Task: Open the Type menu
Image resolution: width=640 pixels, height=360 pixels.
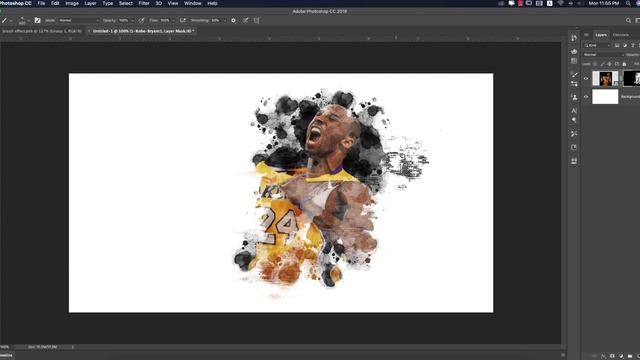Action: 108,3
